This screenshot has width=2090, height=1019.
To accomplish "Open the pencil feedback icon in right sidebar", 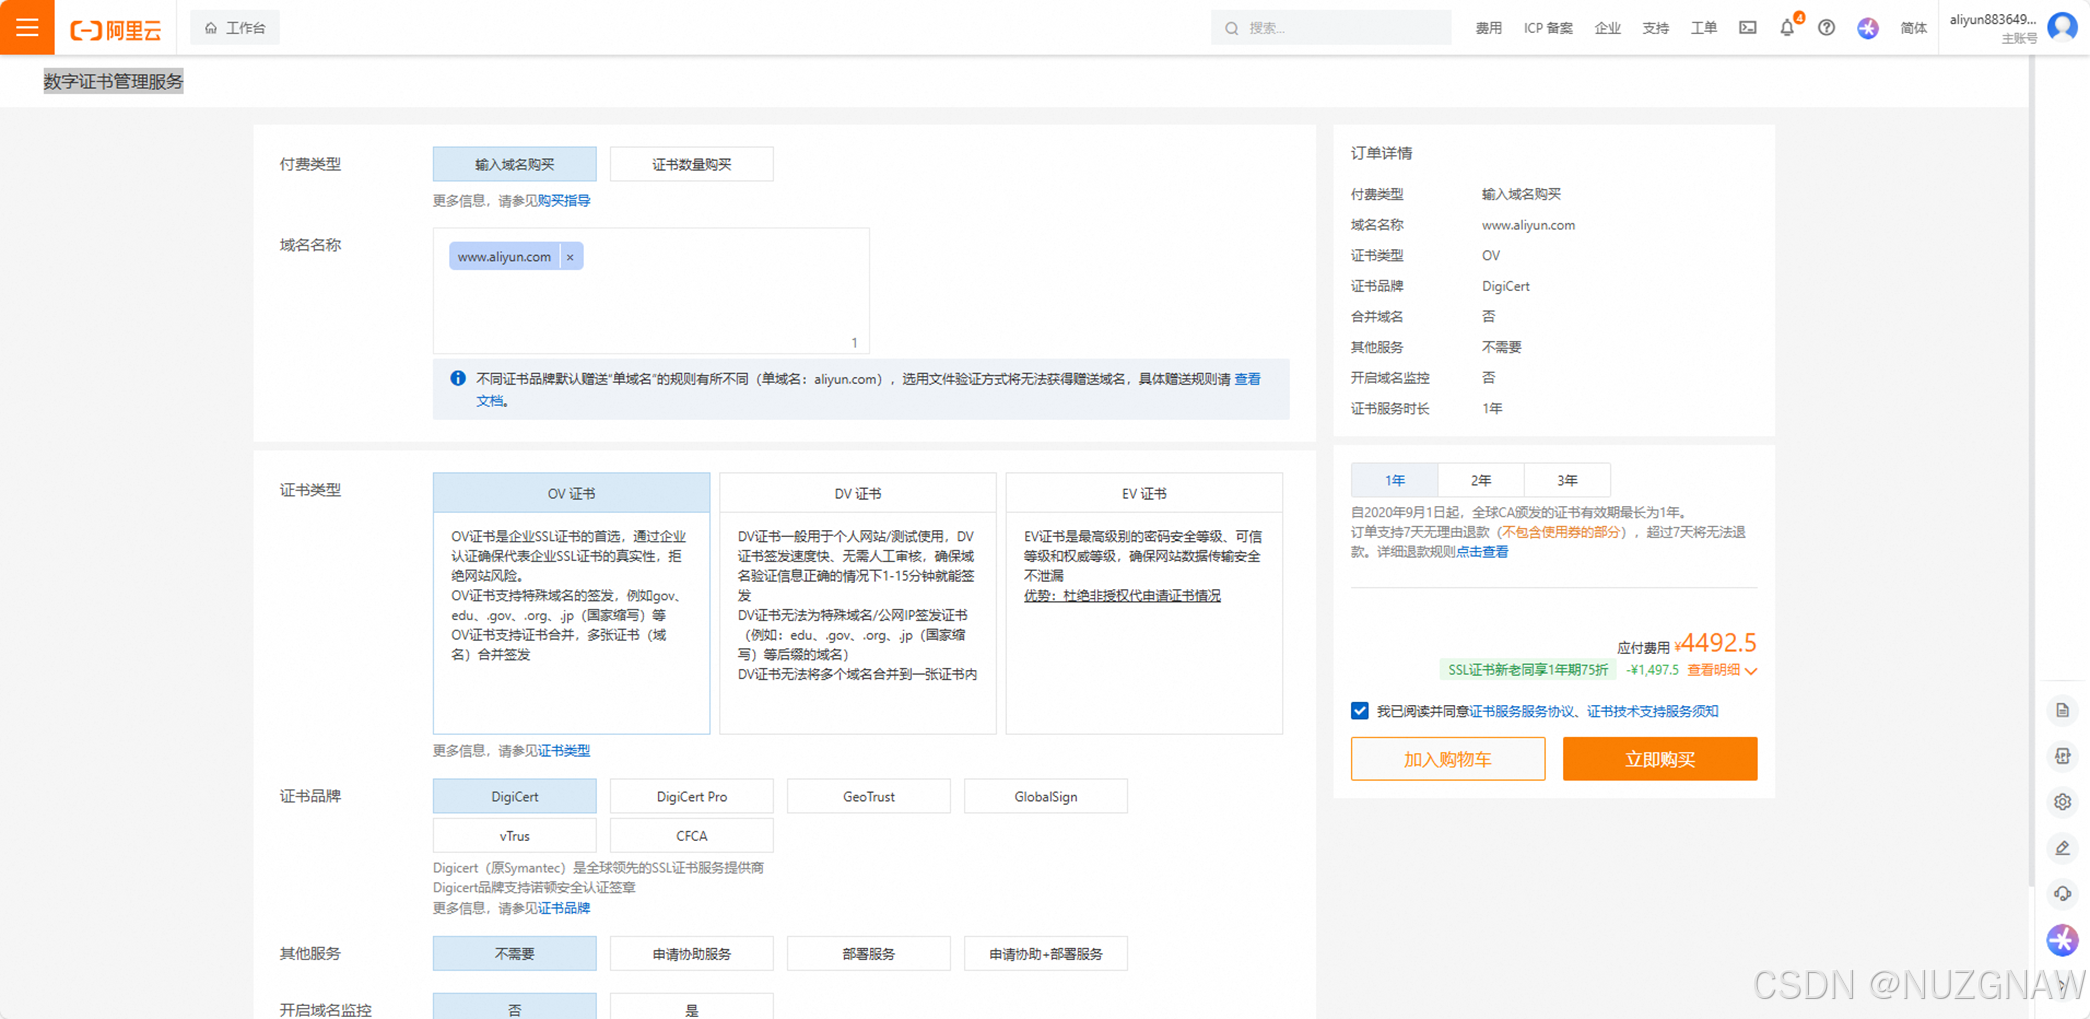I will coord(2062,848).
